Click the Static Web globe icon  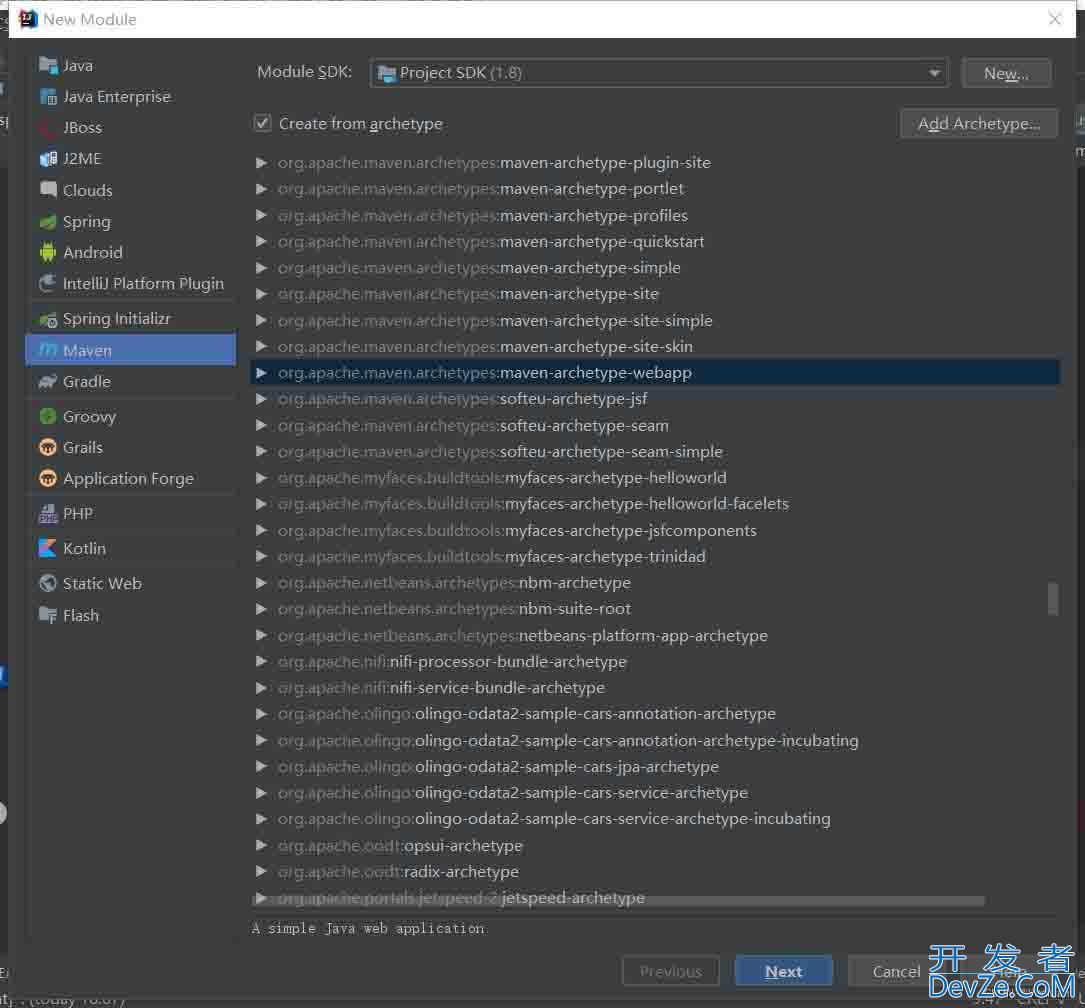[48, 584]
